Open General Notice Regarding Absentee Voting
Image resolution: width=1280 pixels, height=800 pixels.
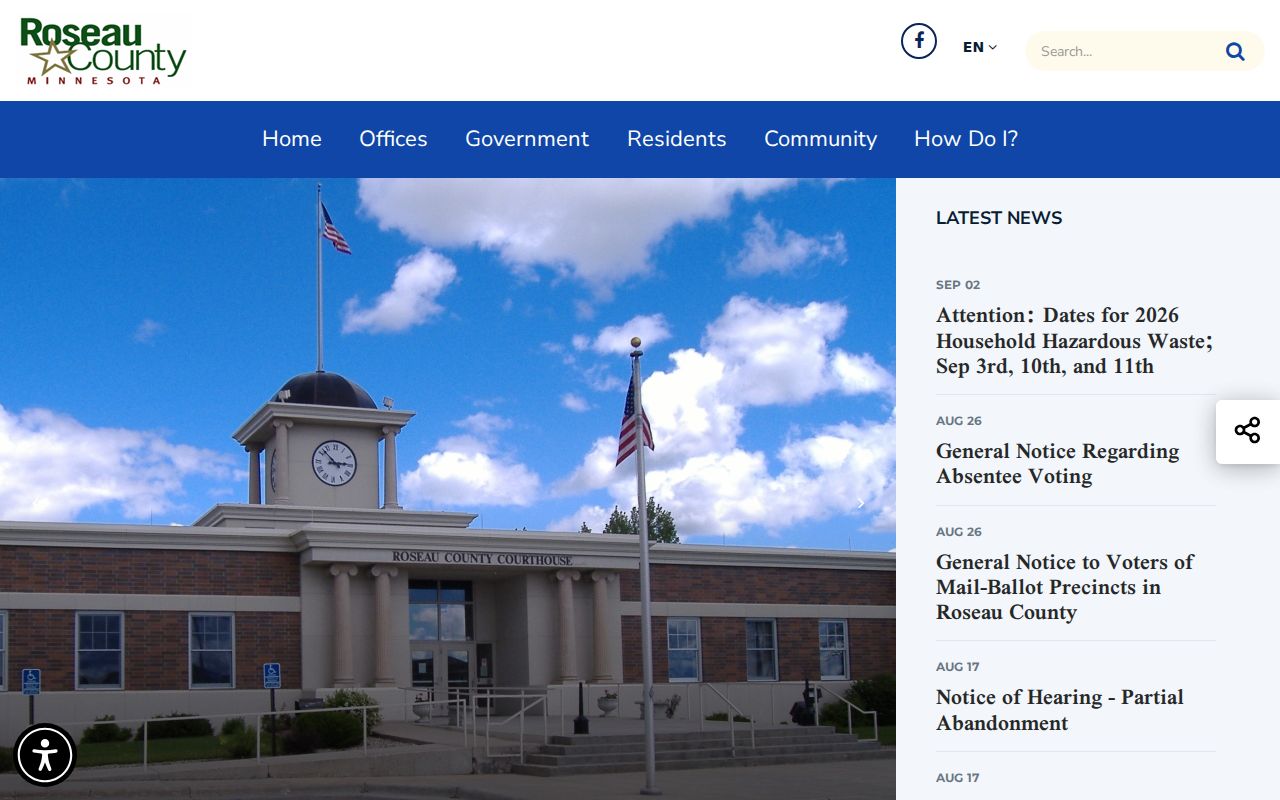click(x=1058, y=464)
